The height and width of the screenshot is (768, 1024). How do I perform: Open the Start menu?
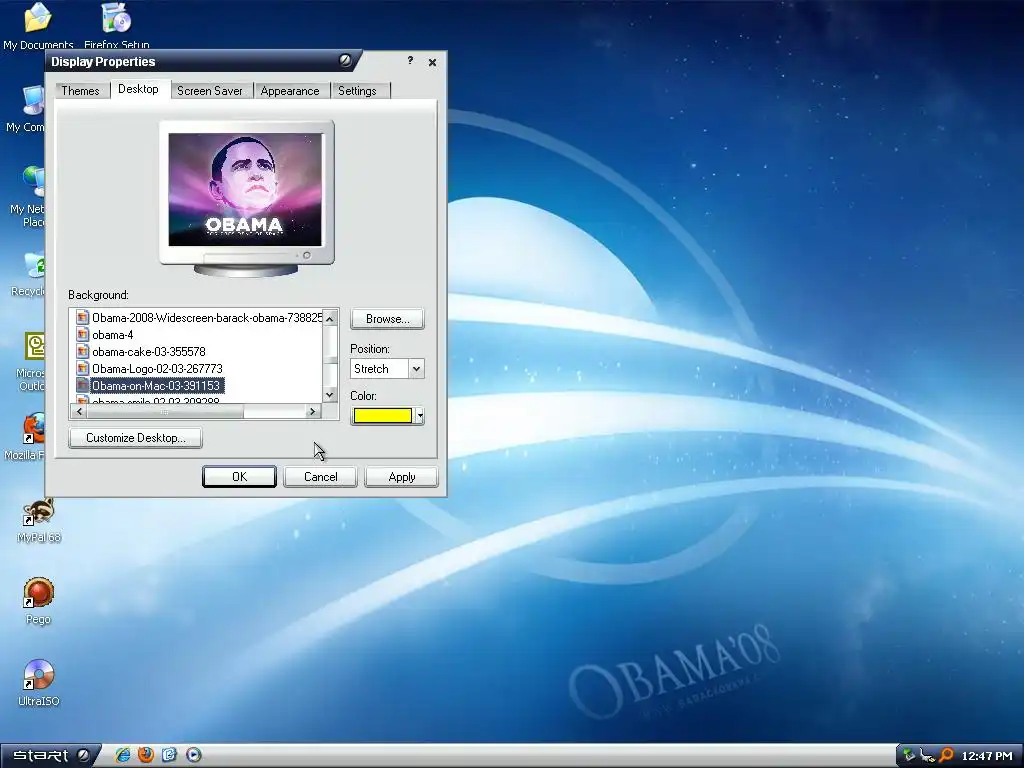(x=50, y=756)
